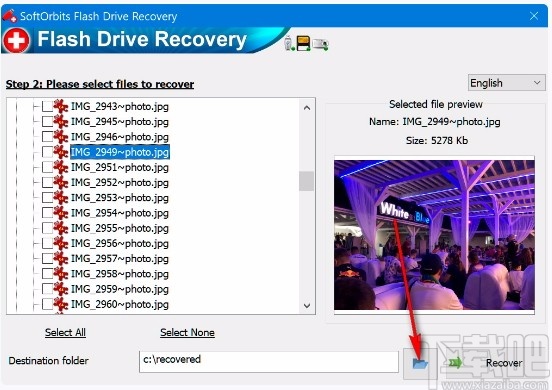Click file icon beside IMG_2960~photo.jpg
The height and width of the screenshot is (390, 552).
coord(61,304)
